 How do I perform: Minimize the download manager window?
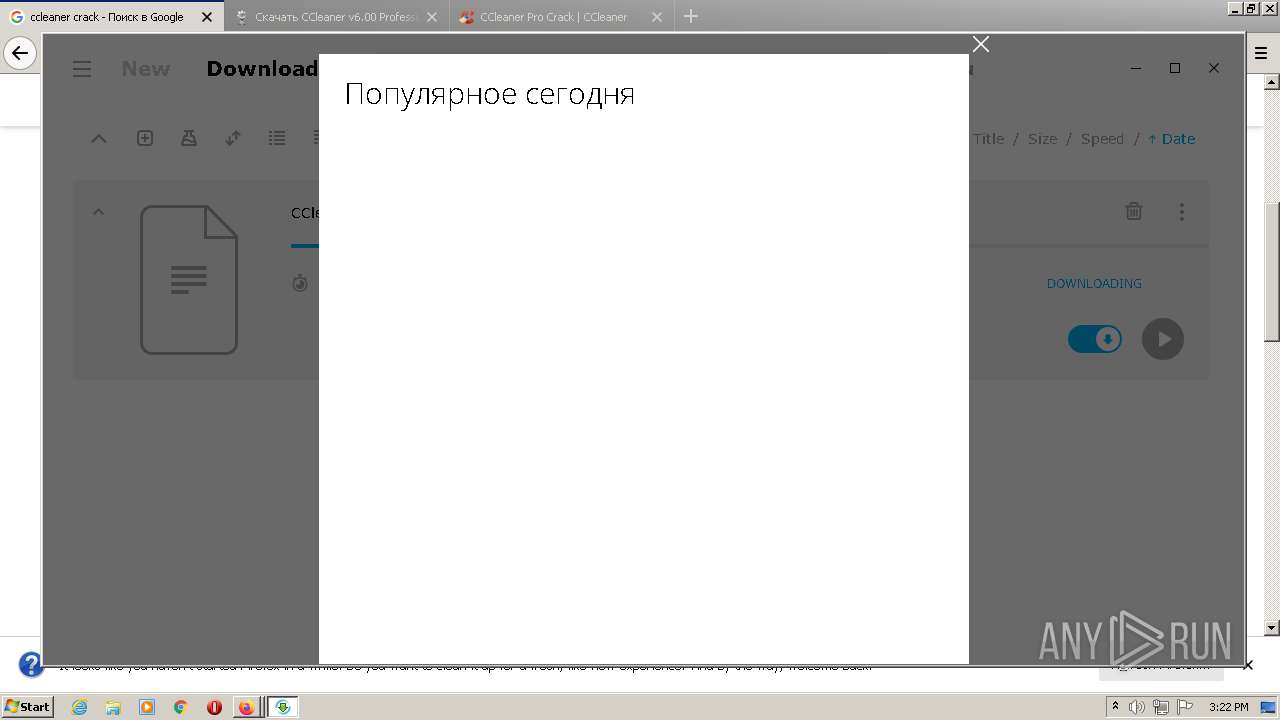pos(1136,68)
